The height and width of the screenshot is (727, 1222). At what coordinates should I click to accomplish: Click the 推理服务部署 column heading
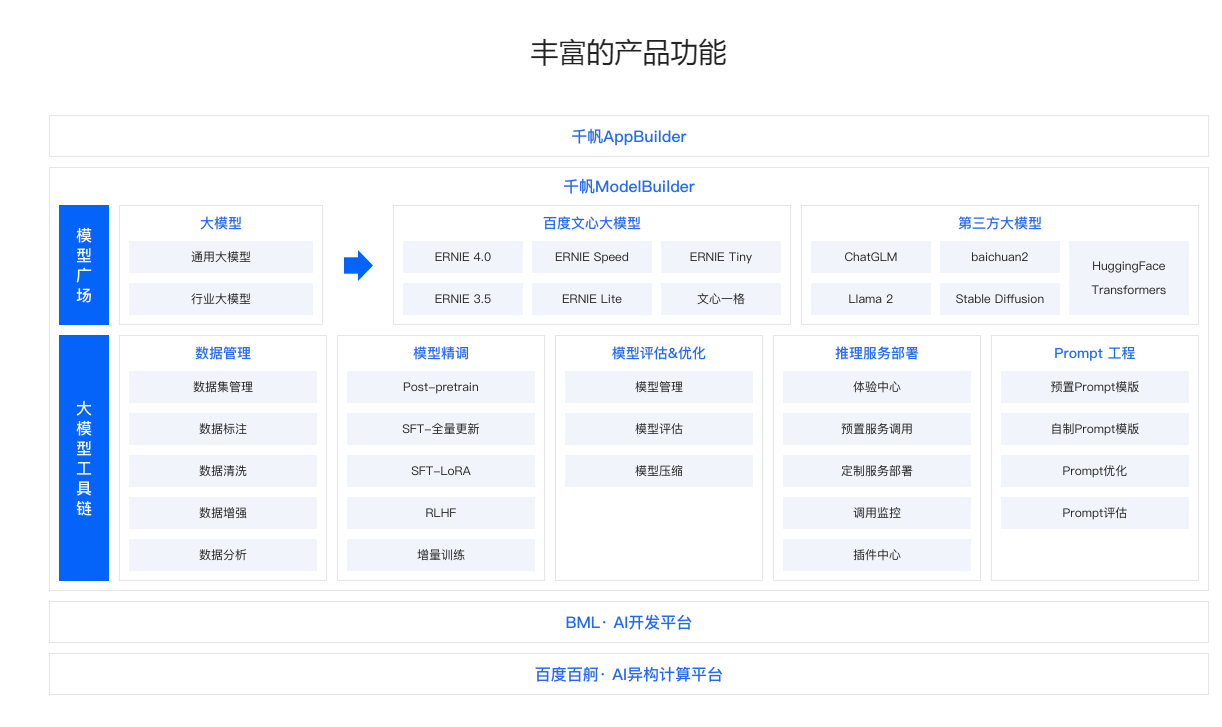click(x=877, y=354)
